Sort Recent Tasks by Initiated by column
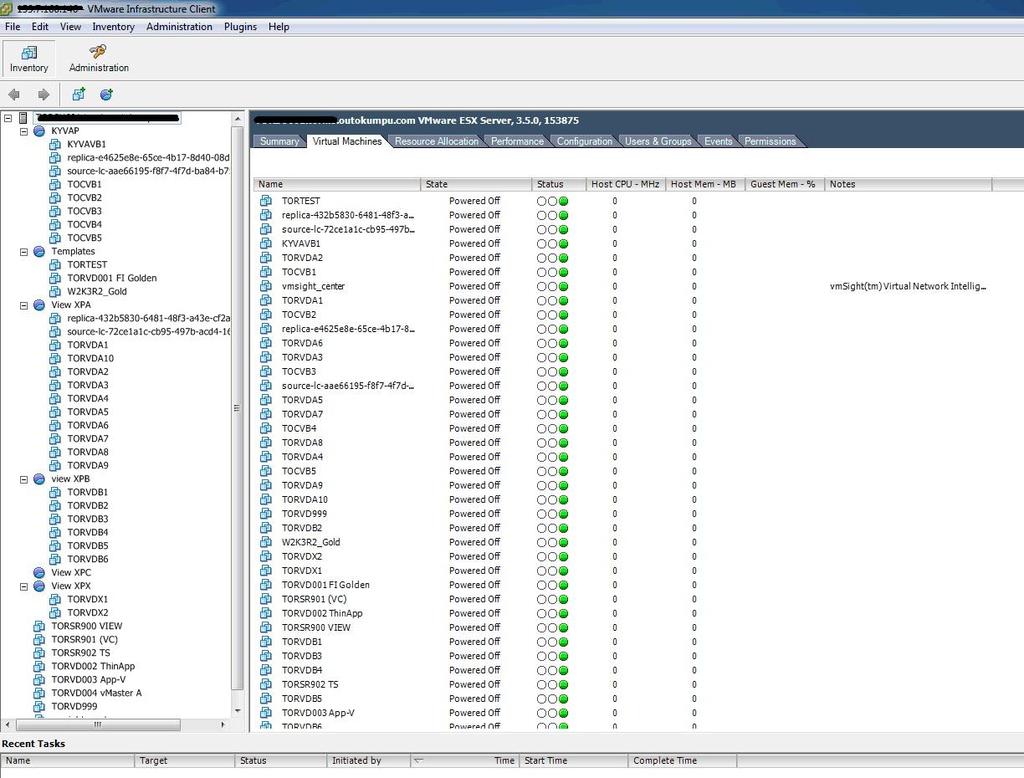 tap(368, 760)
